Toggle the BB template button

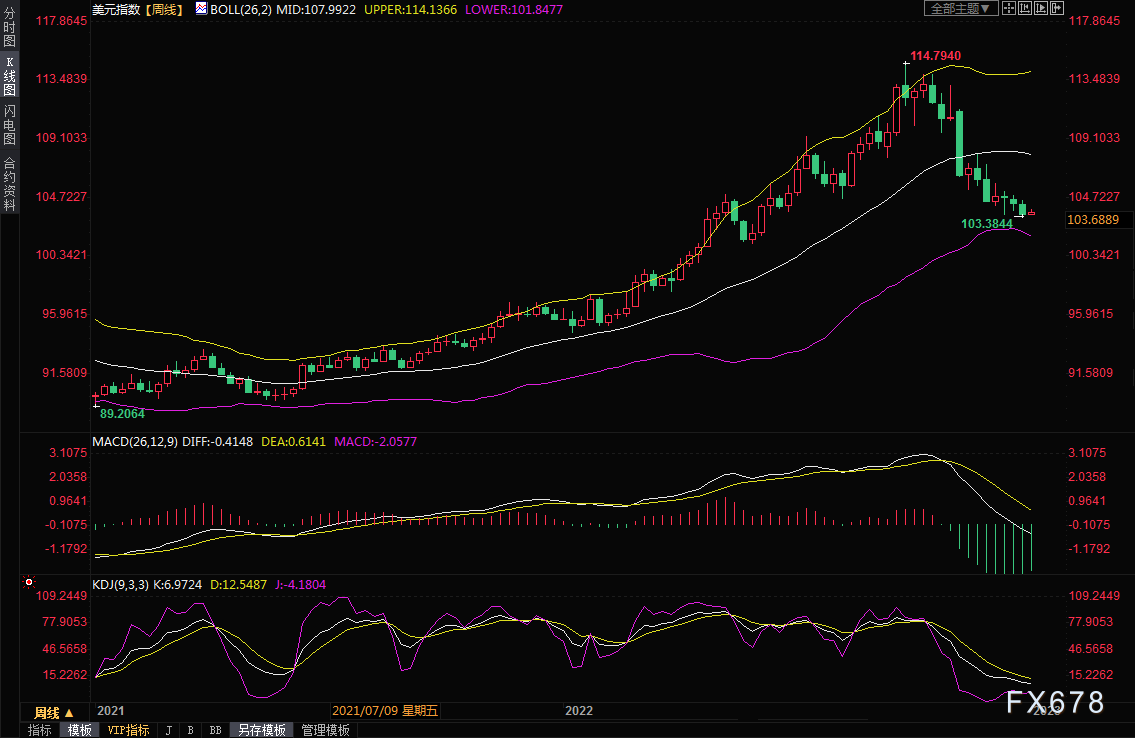(215, 730)
